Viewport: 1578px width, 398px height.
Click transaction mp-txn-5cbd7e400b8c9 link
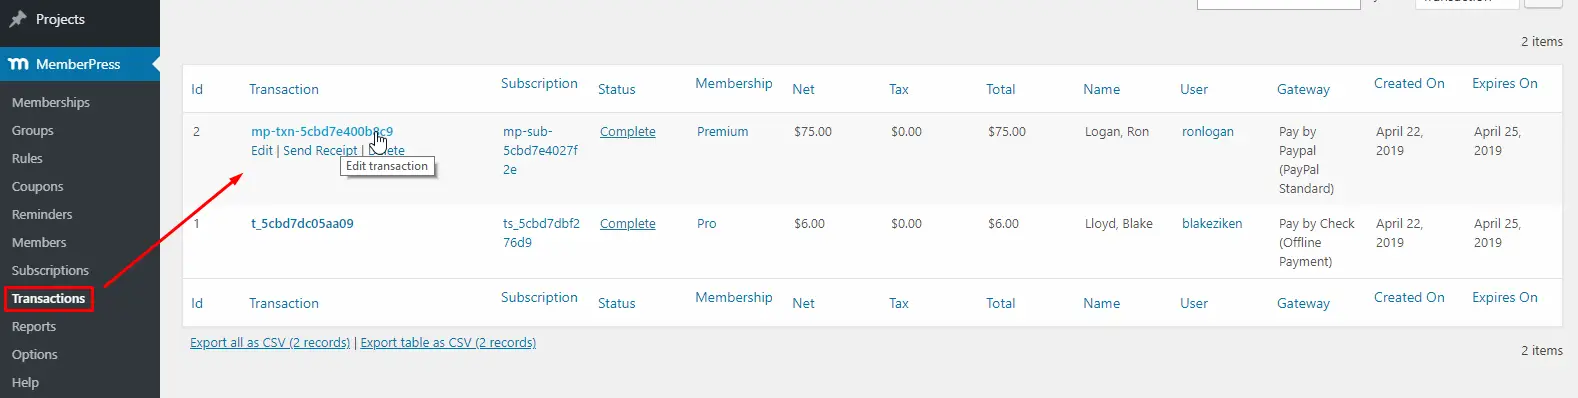coord(322,131)
